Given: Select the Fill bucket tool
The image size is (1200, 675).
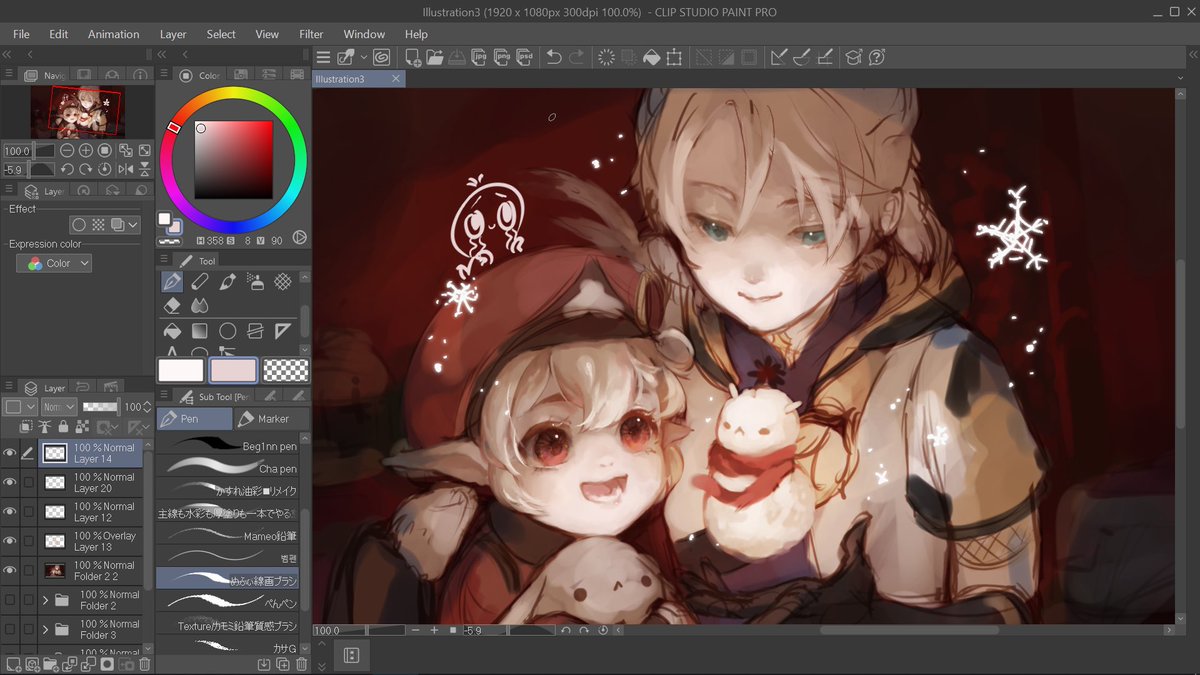Looking at the screenshot, I should [x=173, y=331].
